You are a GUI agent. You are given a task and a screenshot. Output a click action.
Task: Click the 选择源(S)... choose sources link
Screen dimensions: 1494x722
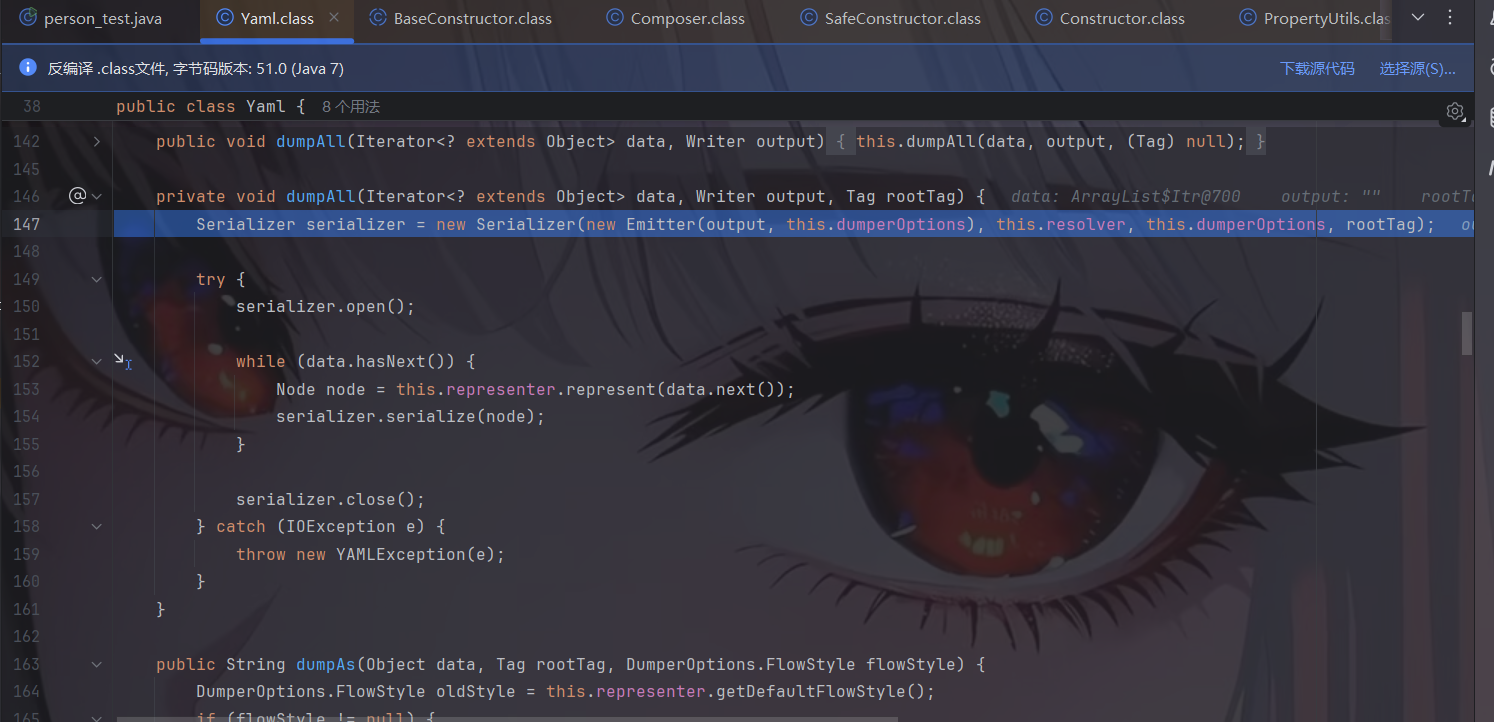pyautogui.click(x=1418, y=69)
